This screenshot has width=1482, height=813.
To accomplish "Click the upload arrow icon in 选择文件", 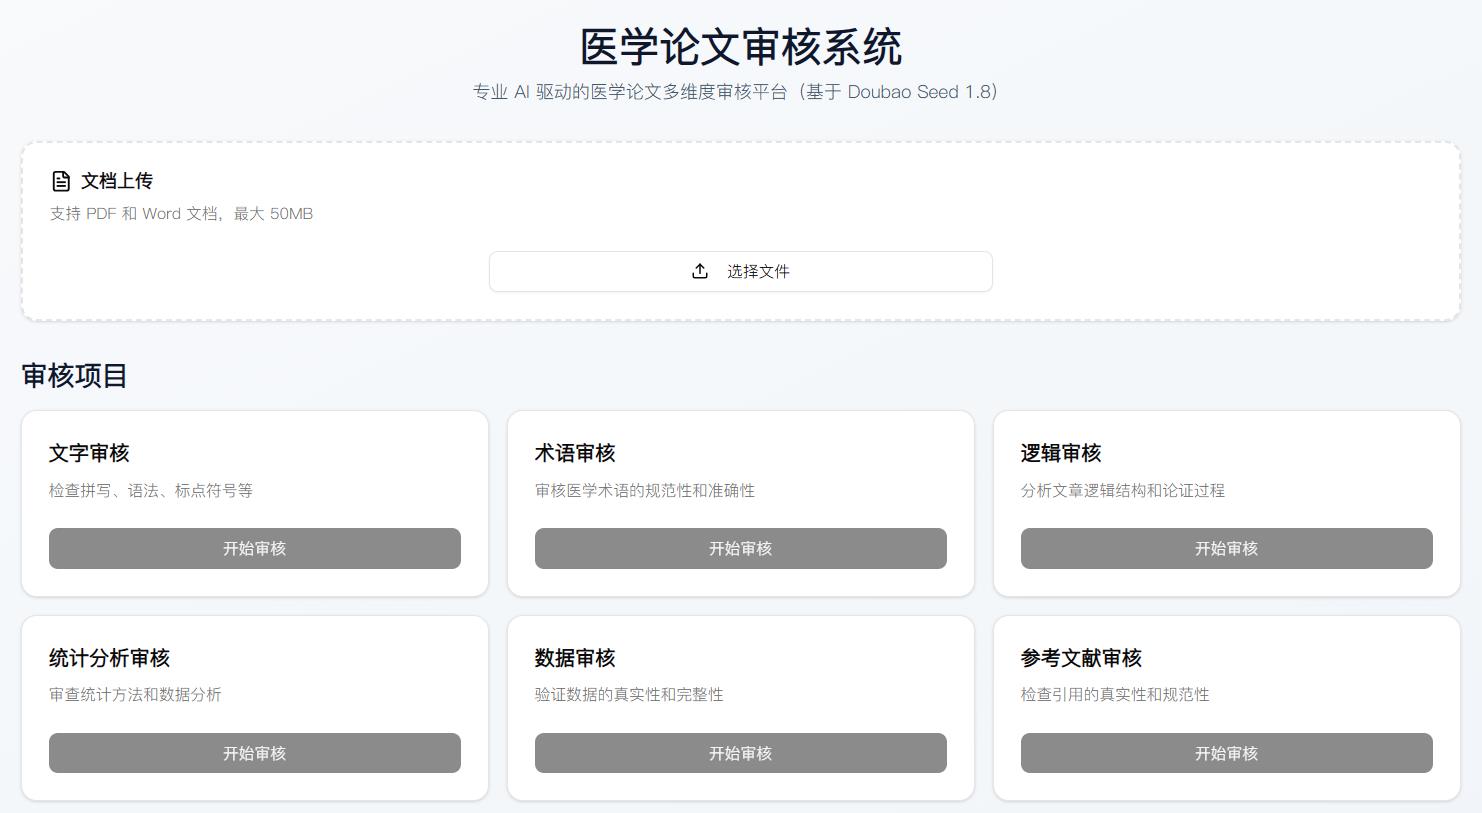I will point(700,272).
